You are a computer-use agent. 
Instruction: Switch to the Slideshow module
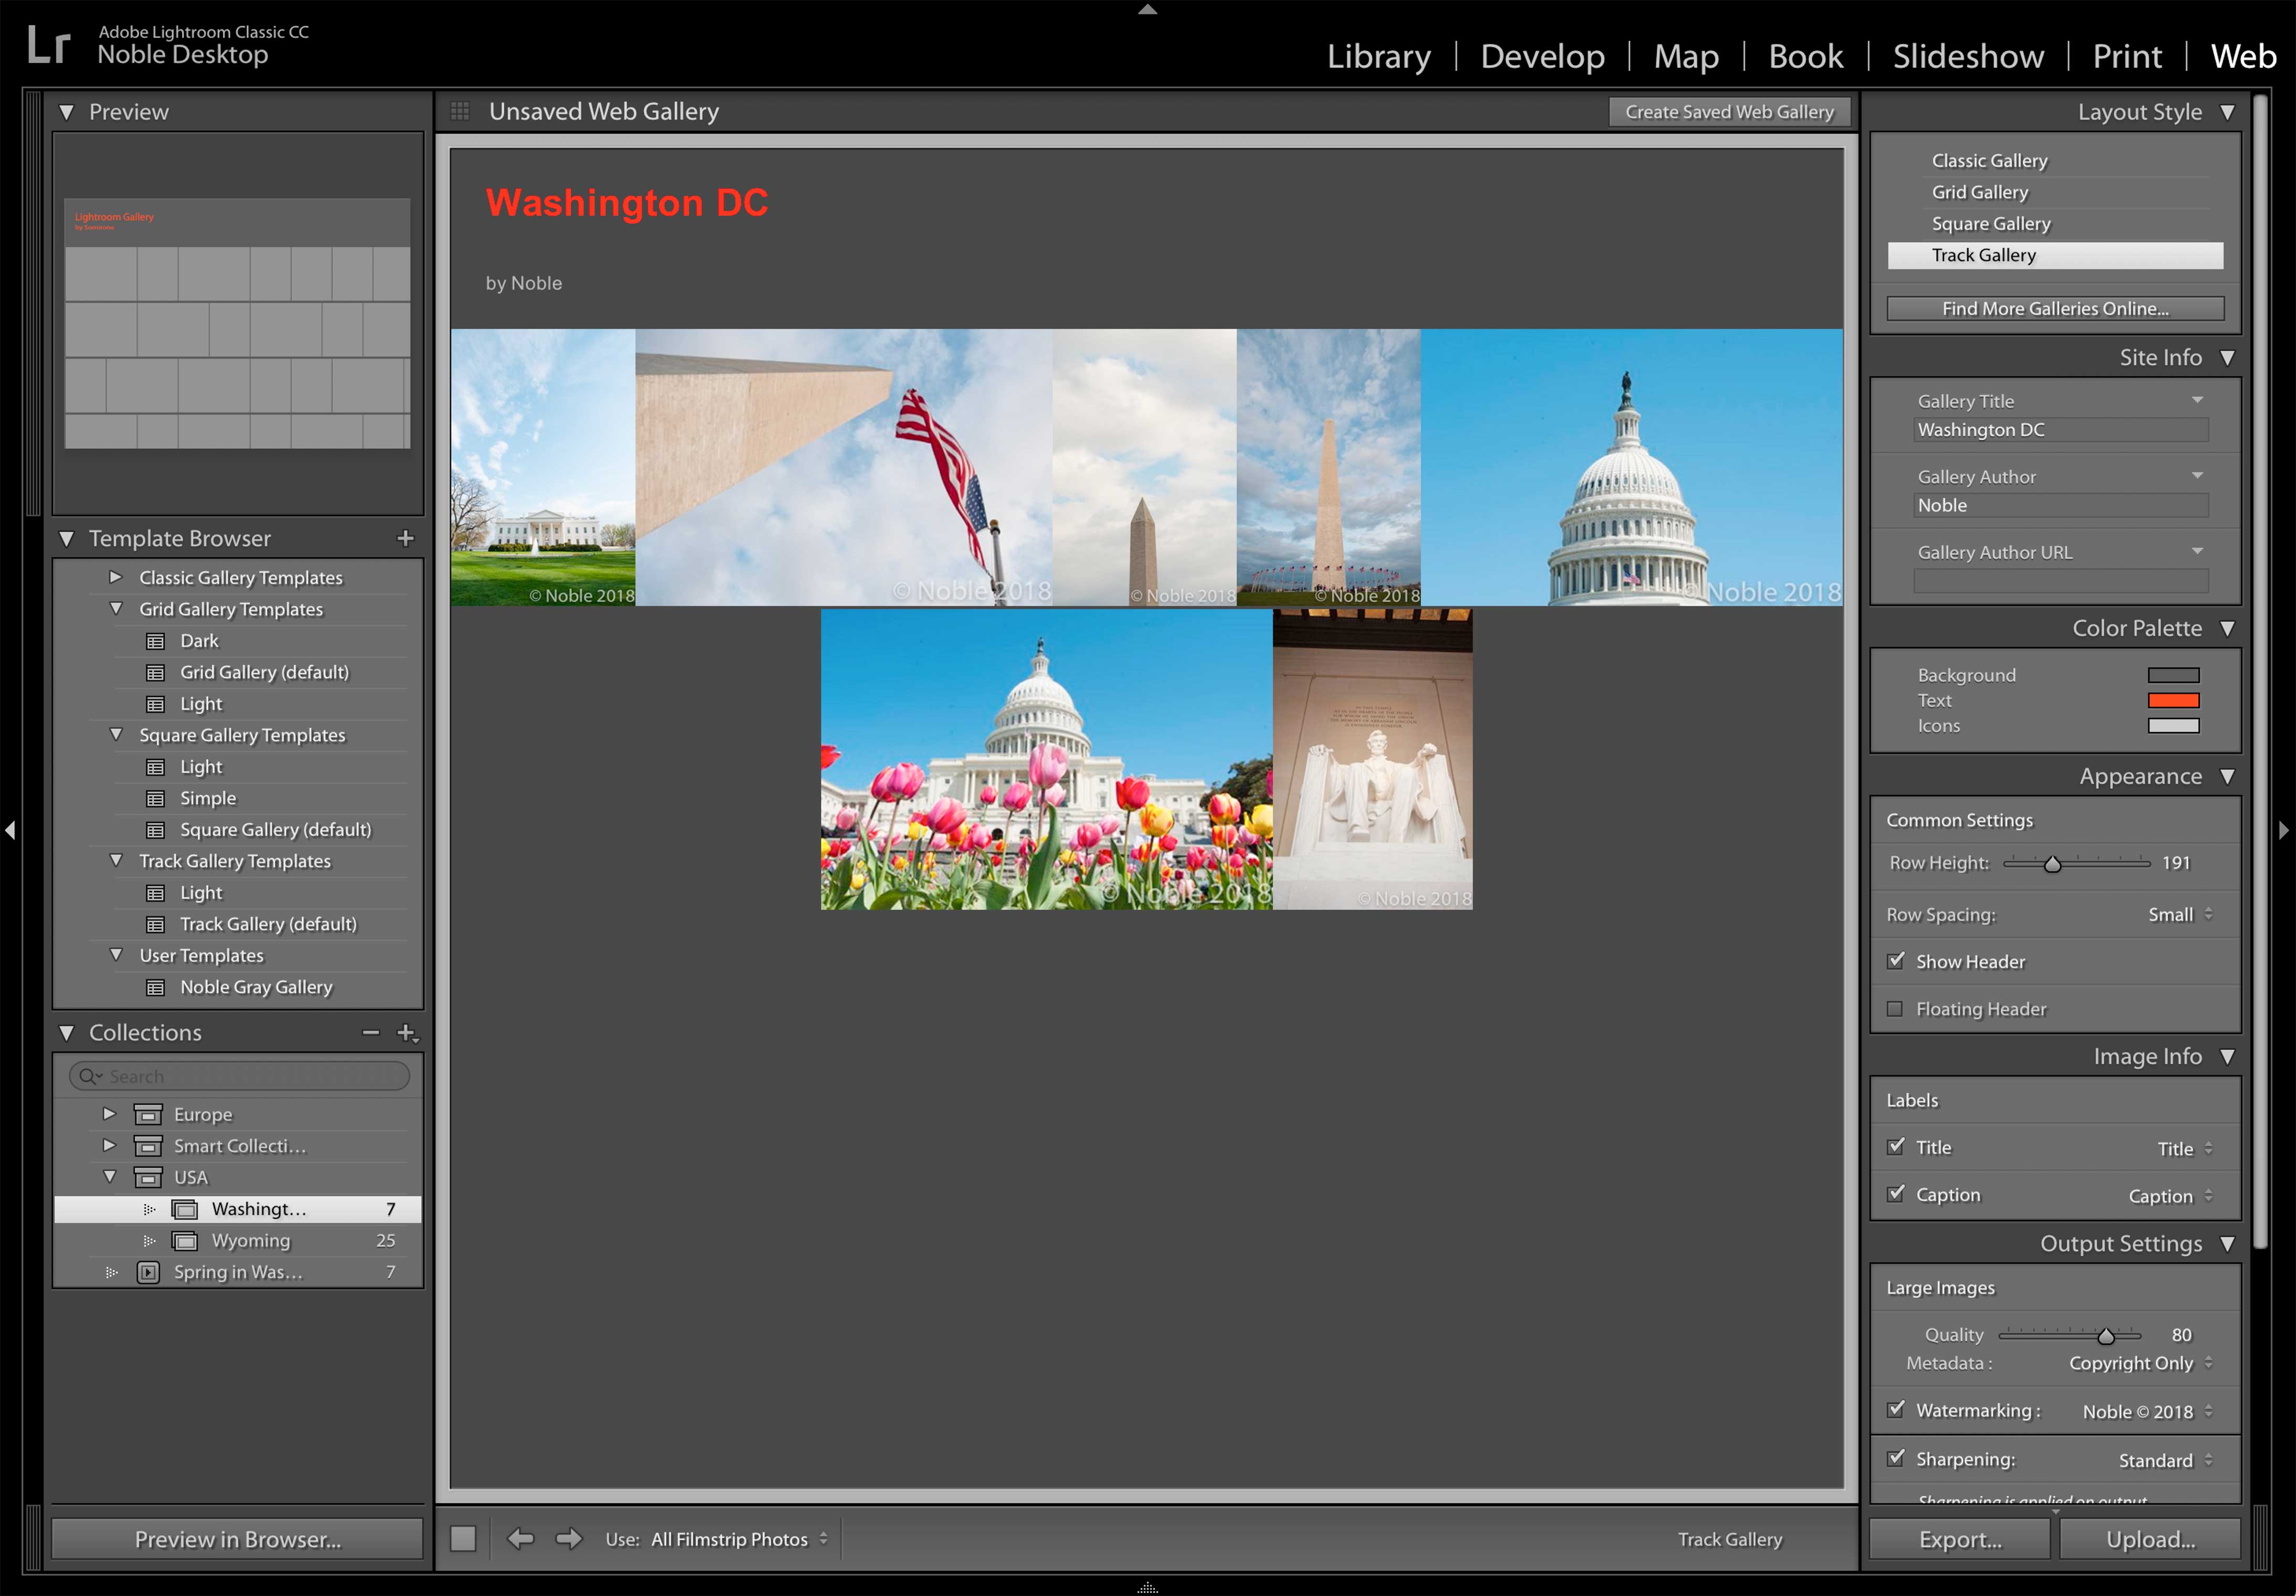coord(1967,56)
